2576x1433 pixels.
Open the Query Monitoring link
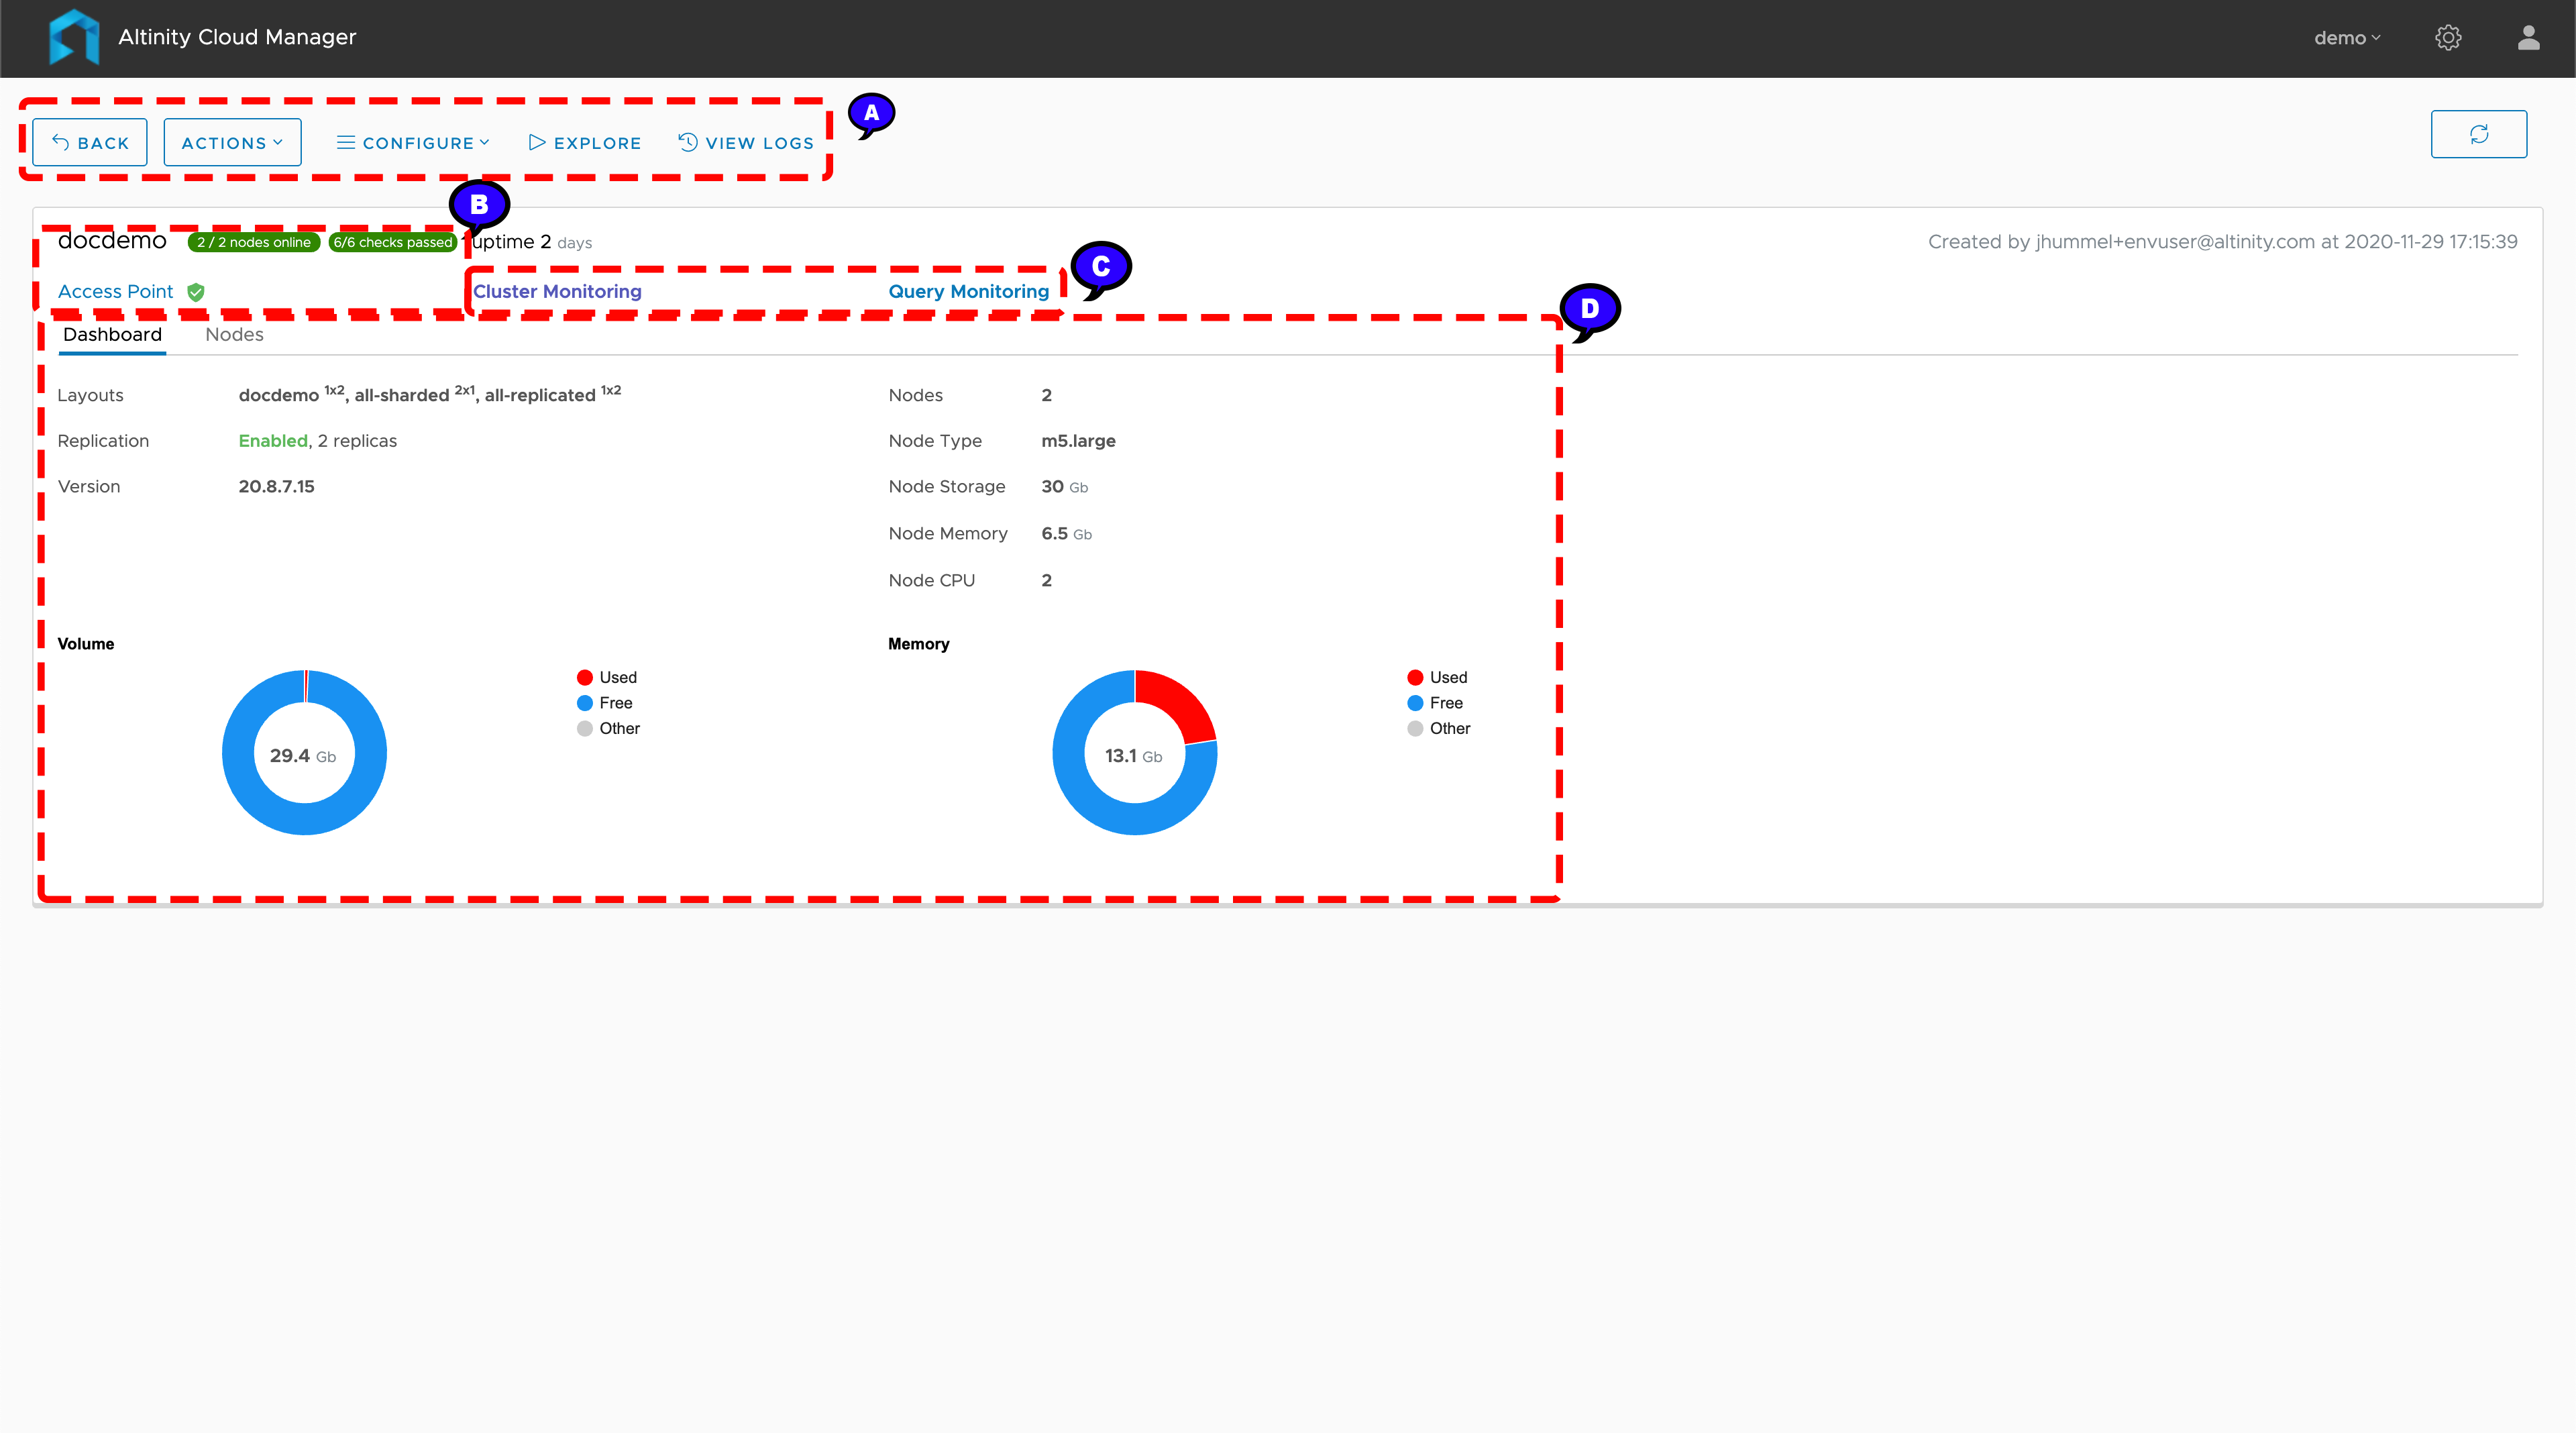coord(968,291)
